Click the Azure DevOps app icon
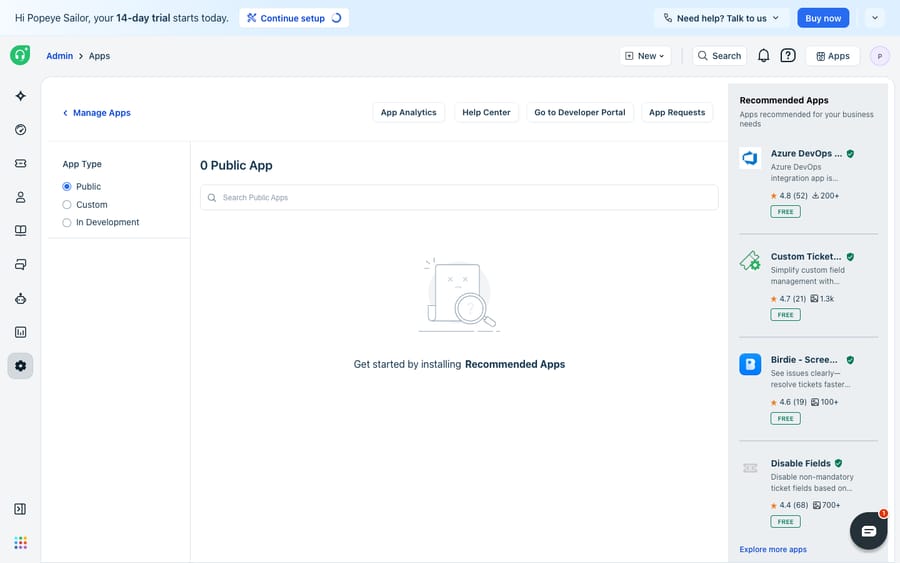This screenshot has width=900, height=563. tap(750, 158)
